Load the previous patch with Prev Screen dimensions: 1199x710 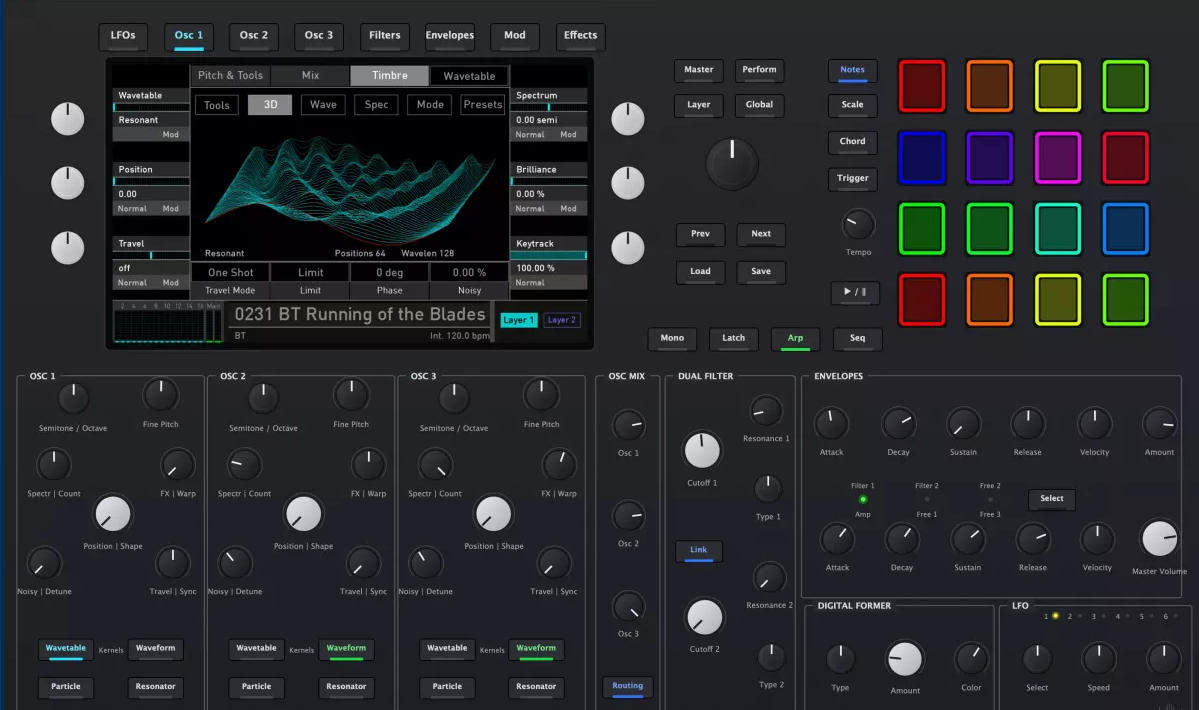click(x=700, y=235)
